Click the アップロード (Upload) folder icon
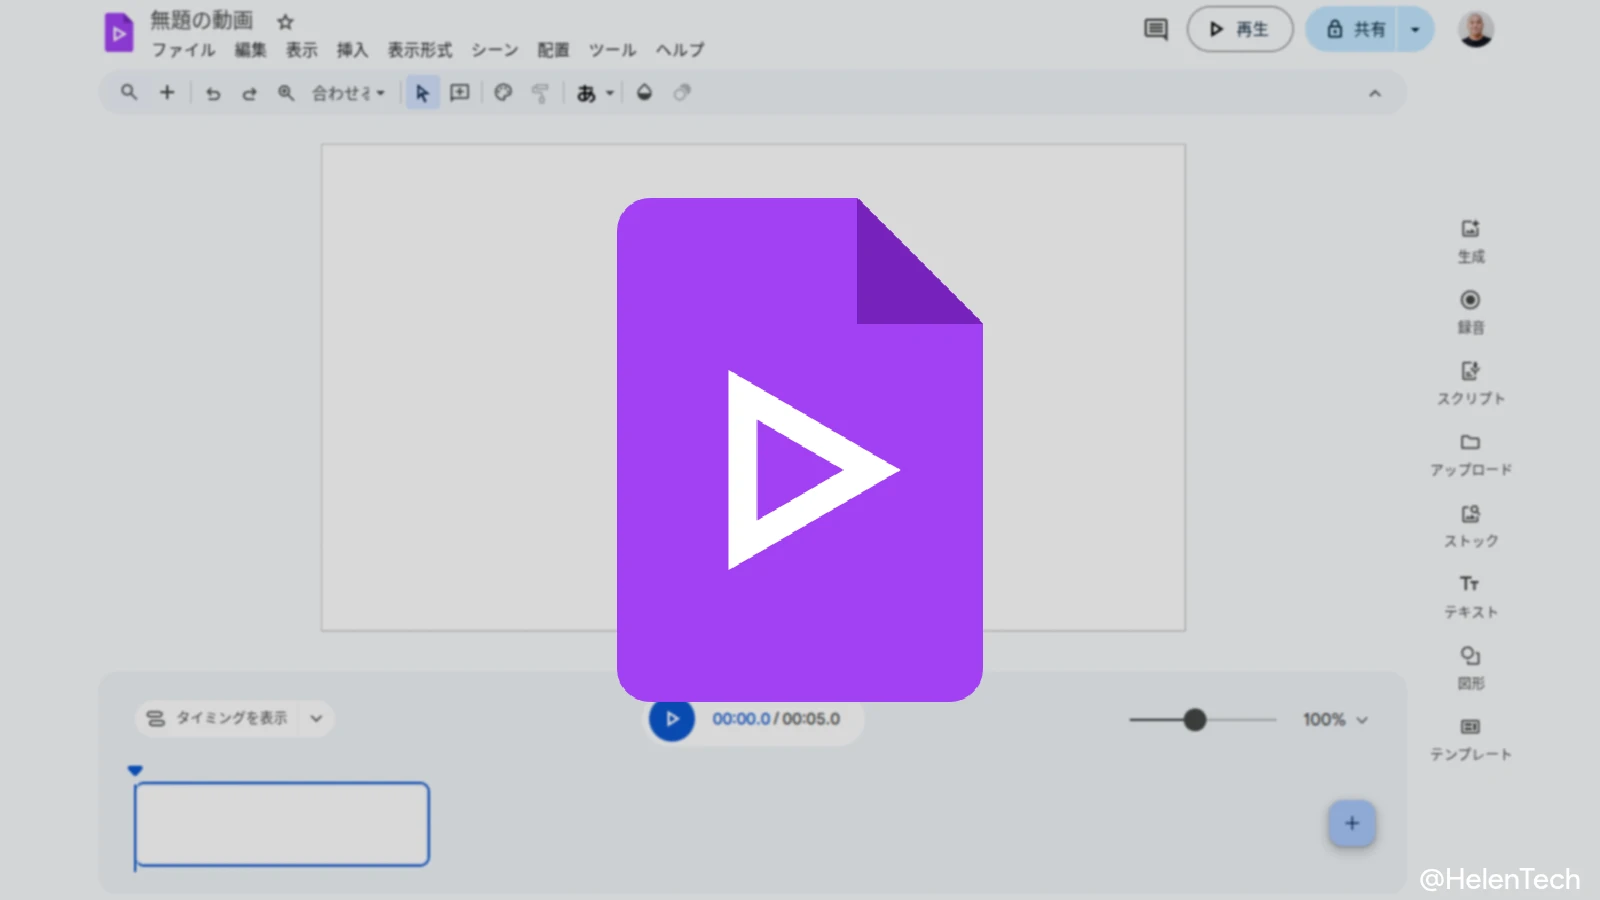The width and height of the screenshot is (1600, 900). pyautogui.click(x=1470, y=442)
